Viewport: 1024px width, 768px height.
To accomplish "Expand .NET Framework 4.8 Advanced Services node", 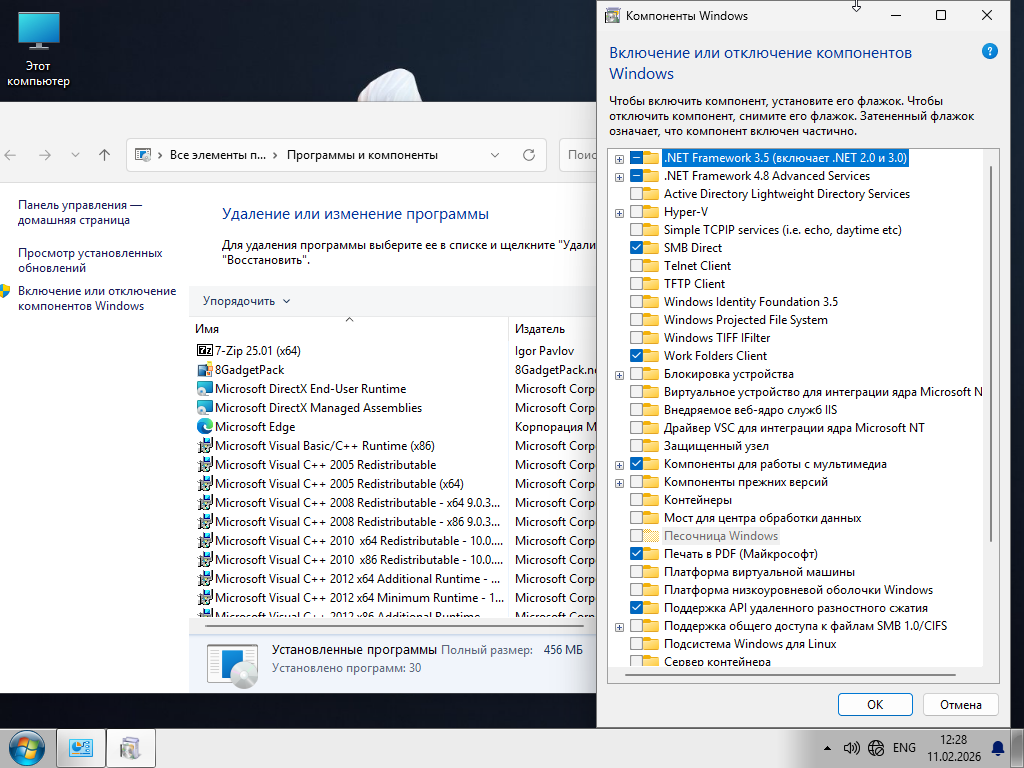I will pyautogui.click(x=619, y=177).
